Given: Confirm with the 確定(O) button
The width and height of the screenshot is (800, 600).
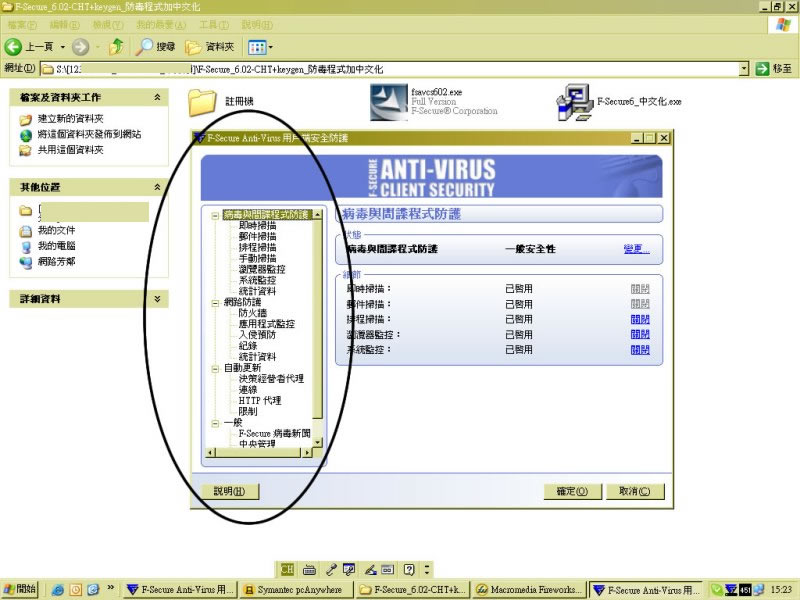Looking at the screenshot, I should [x=572, y=491].
